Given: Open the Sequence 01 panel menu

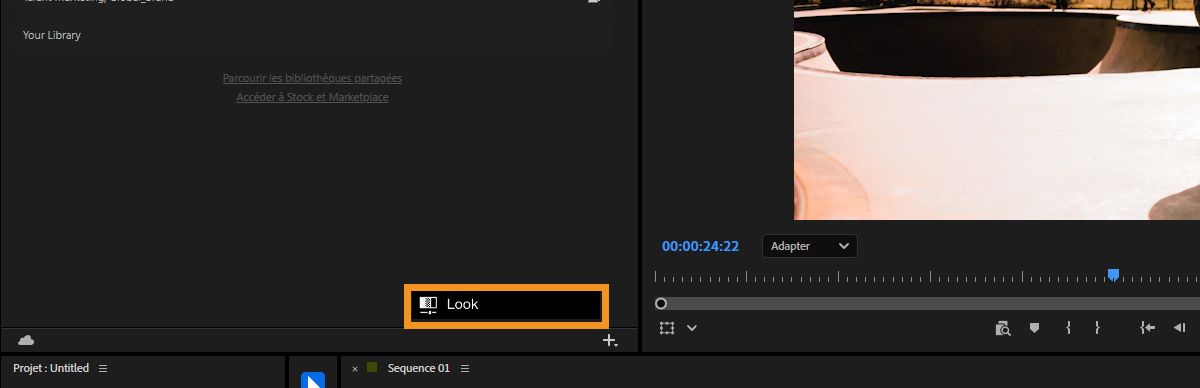Looking at the screenshot, I should tap(464, 368).
